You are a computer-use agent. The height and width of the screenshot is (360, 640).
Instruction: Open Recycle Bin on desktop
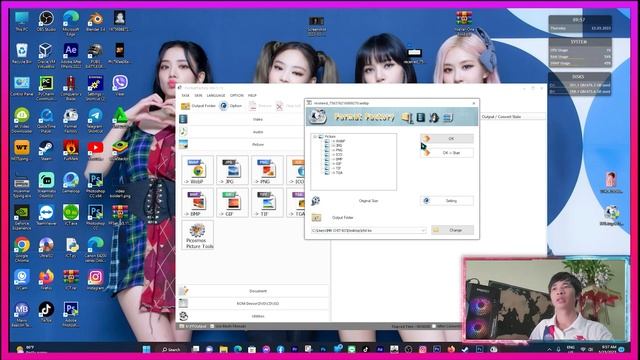tap(22, 54)
